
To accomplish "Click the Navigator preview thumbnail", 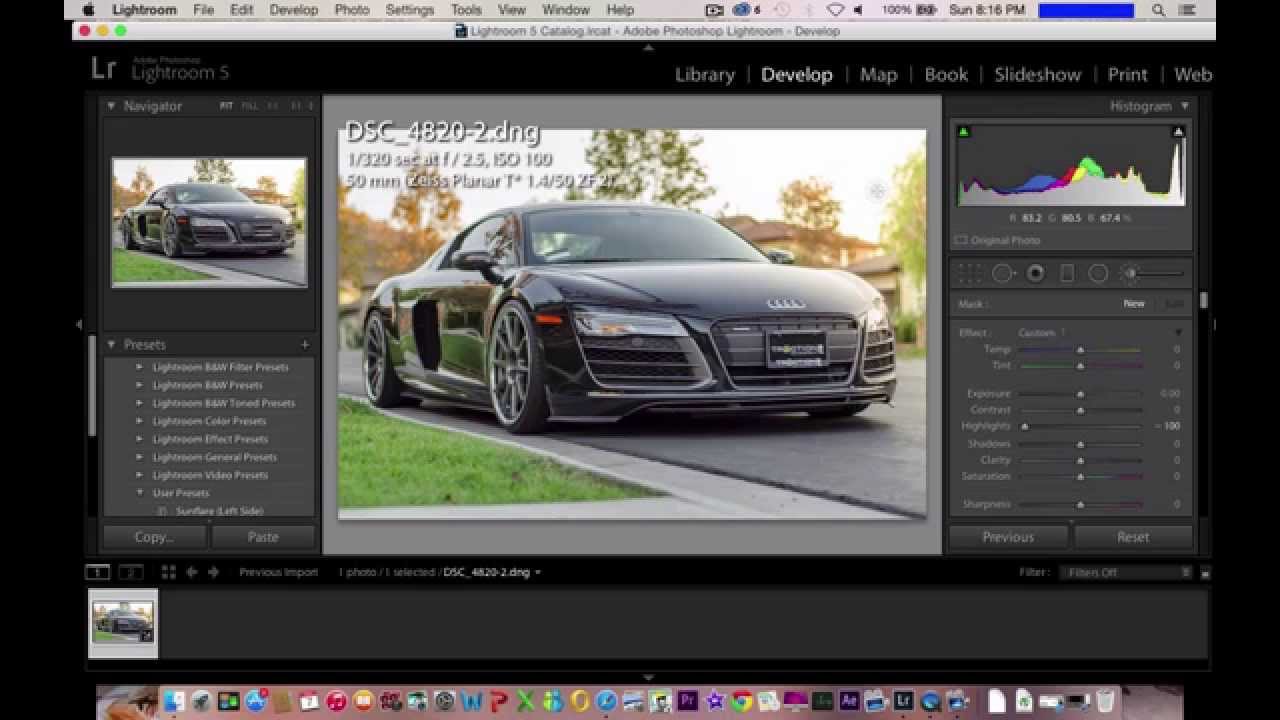I will [209, 222].
